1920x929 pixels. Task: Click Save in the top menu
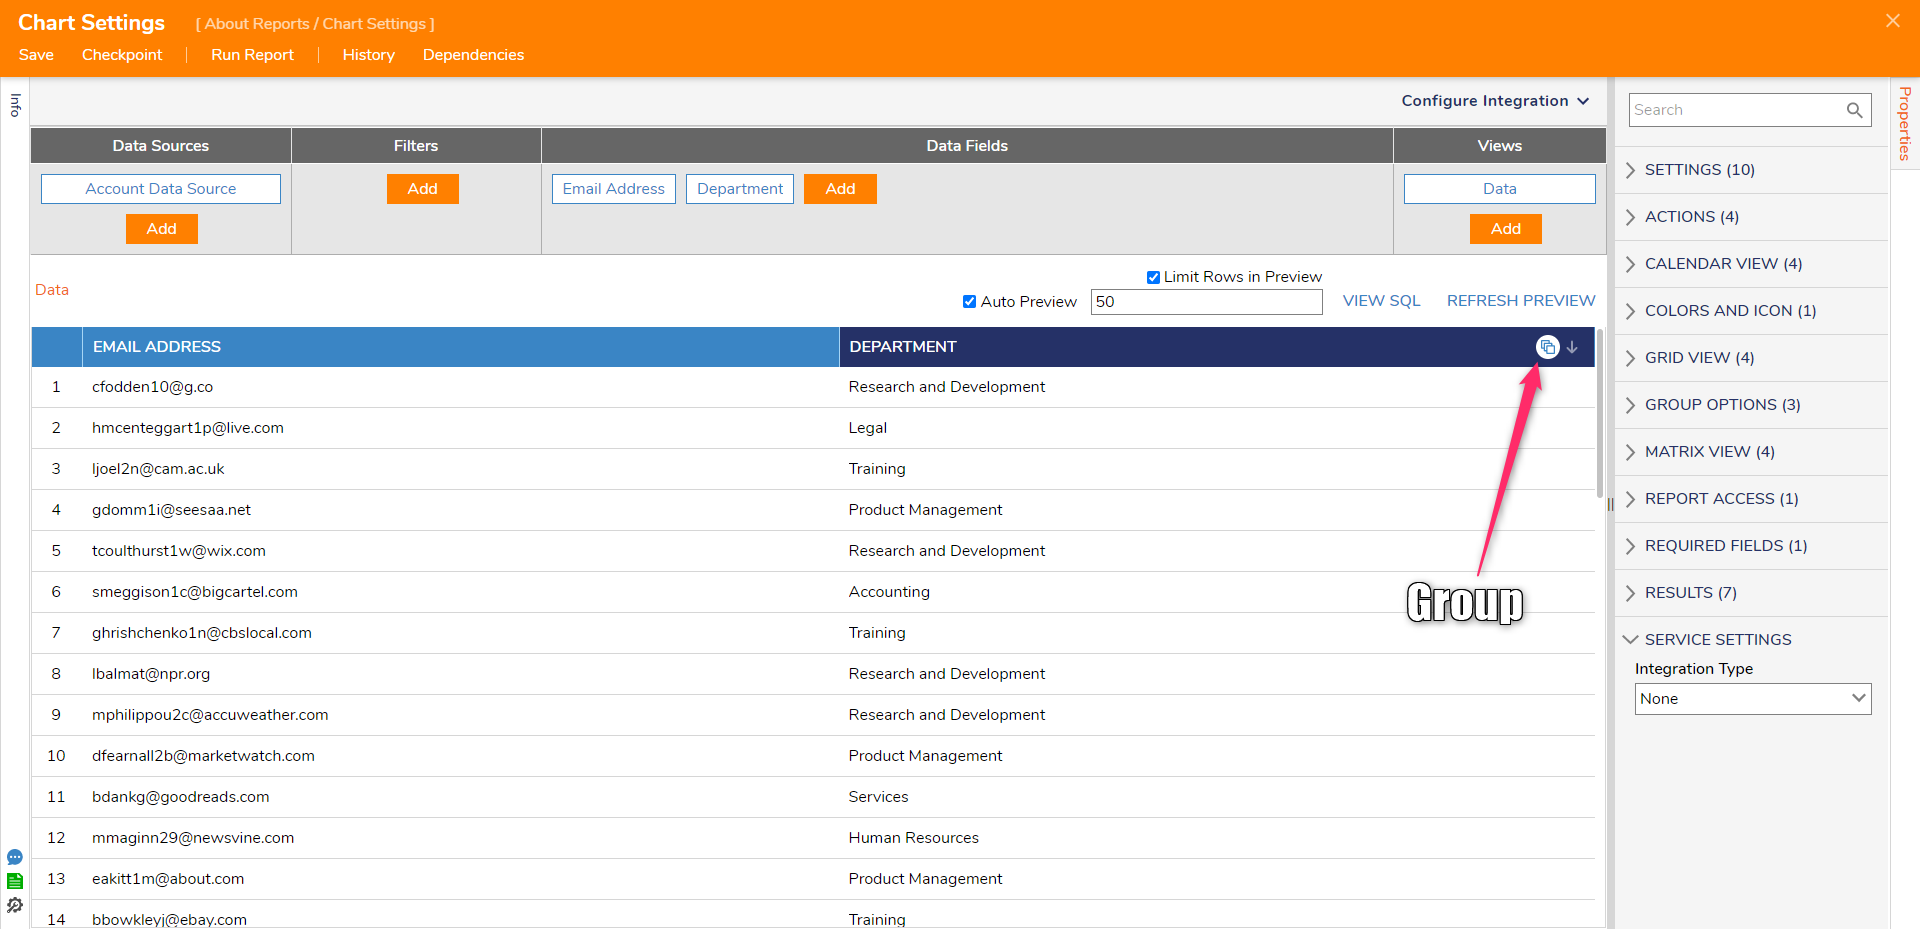click(x=36, y=55)
